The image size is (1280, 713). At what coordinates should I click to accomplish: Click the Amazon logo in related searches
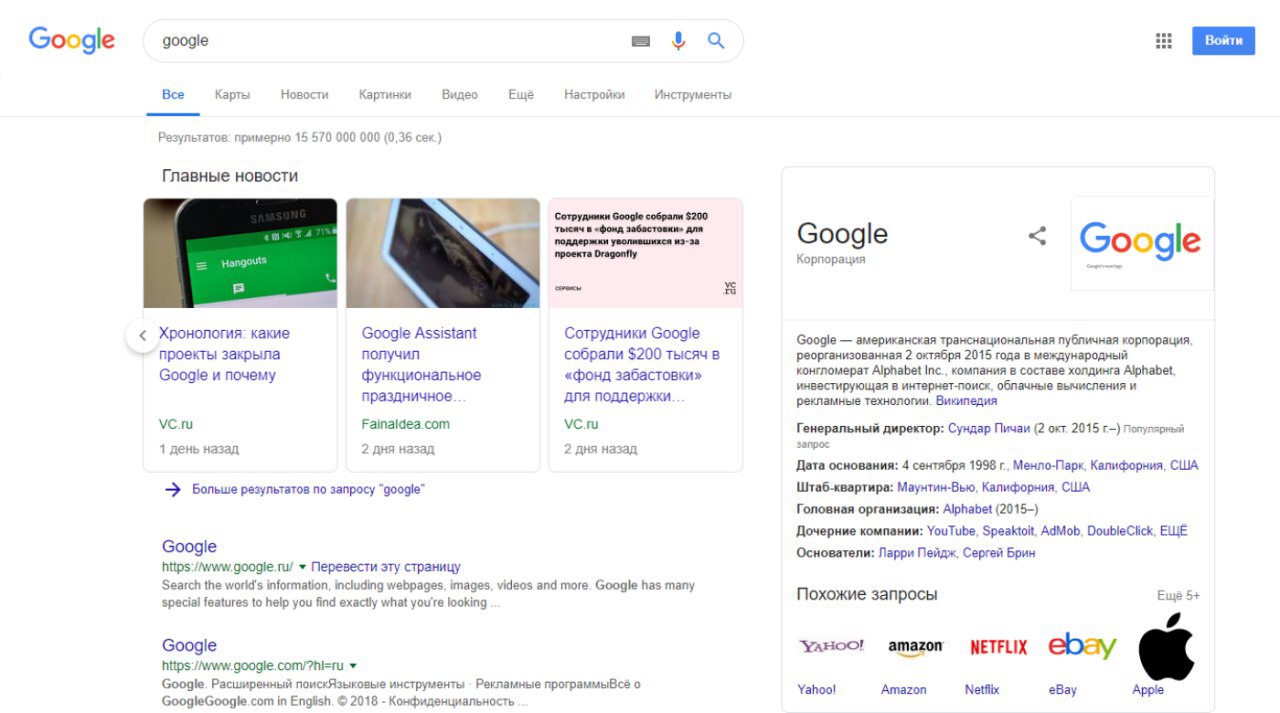coord(915,647)
